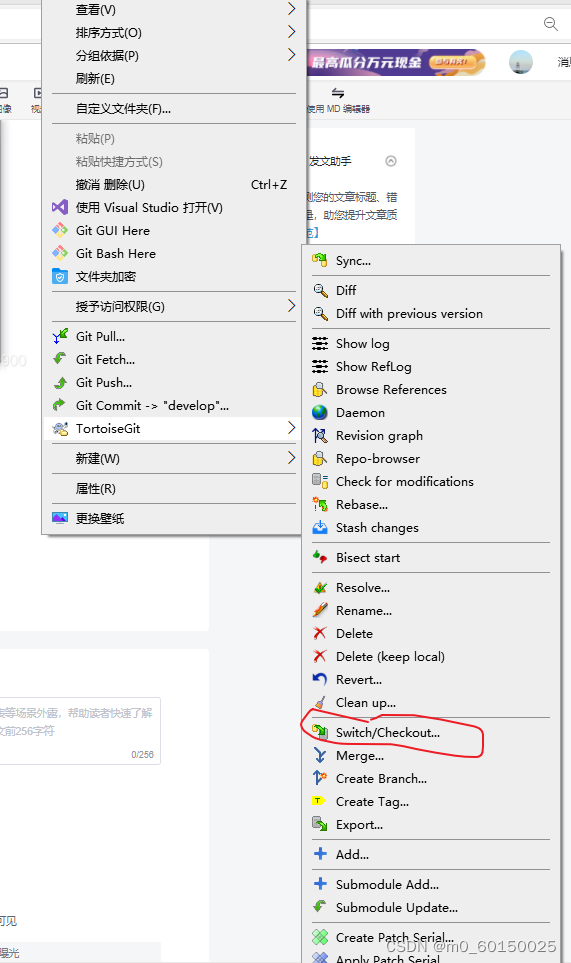Screen dimensions: 571x963
Task: Expand the 排序方式(O) submenu arrow
Action: tap(292, 32)
